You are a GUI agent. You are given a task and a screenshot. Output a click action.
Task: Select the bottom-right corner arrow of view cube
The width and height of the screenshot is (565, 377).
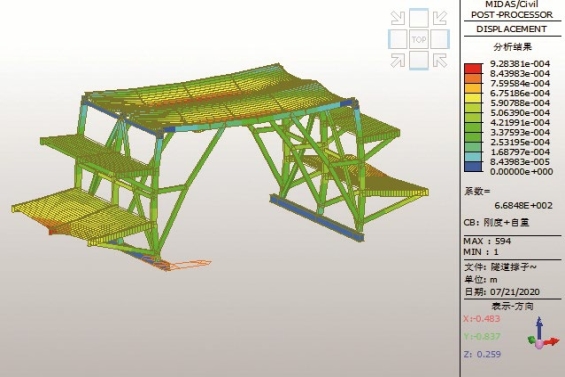tap(440, 60)
